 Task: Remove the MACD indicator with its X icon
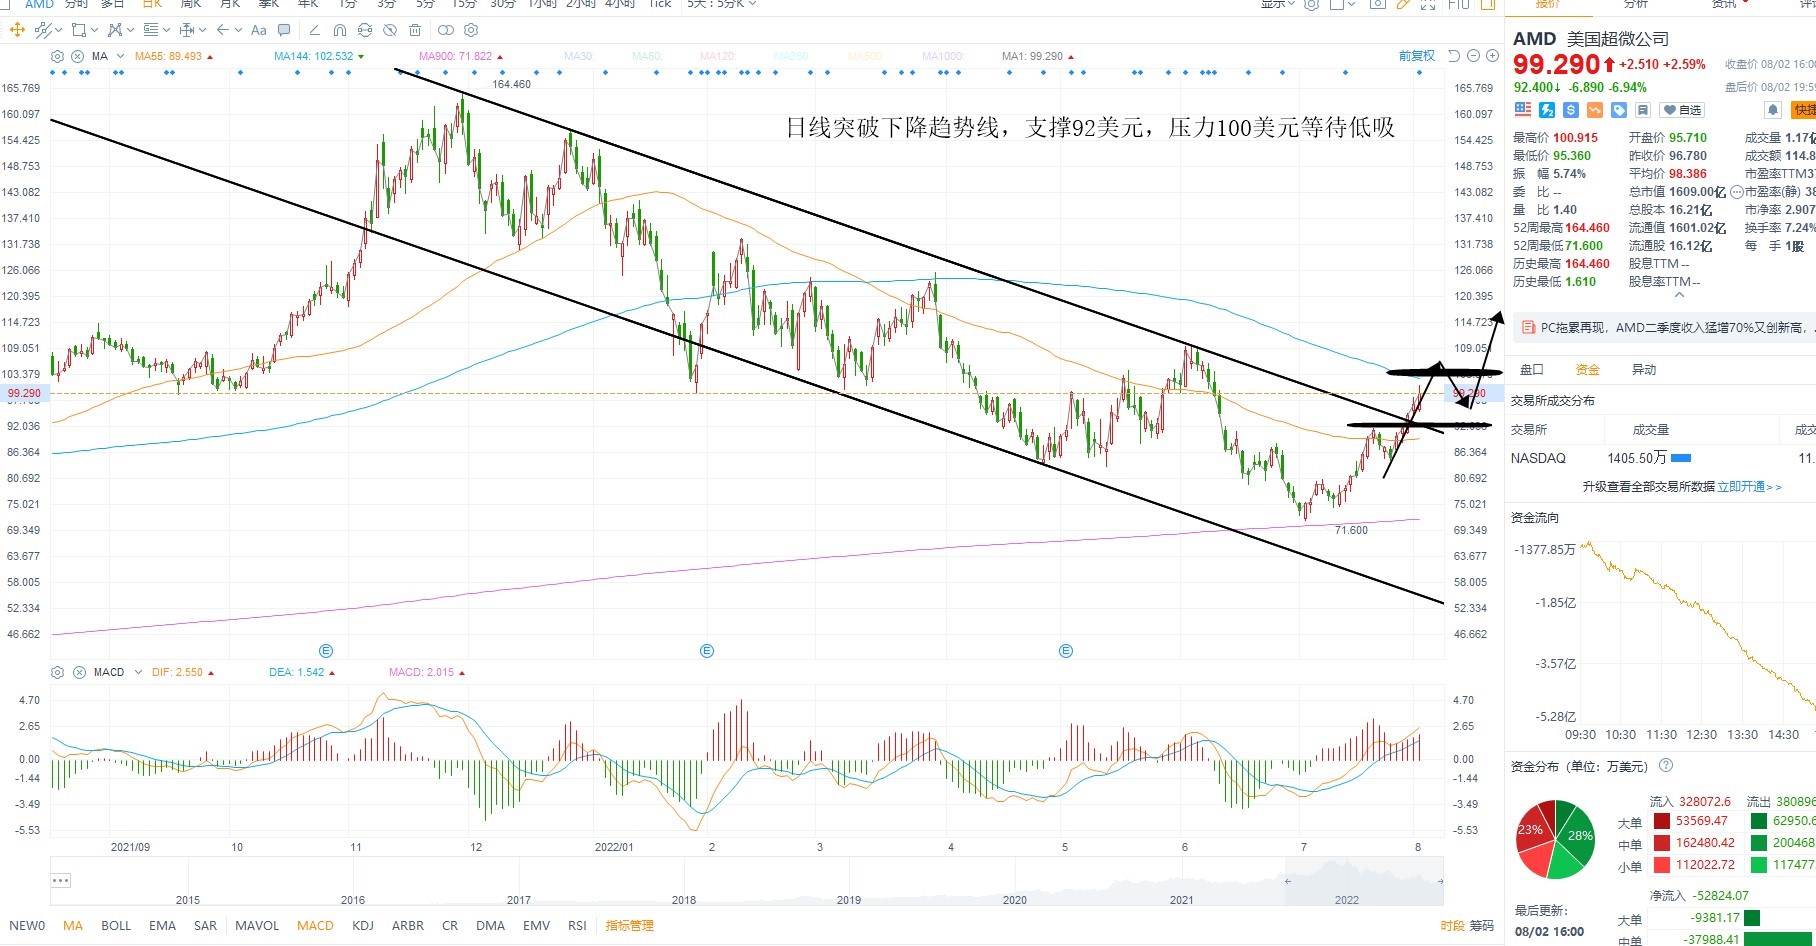[78, 672]
